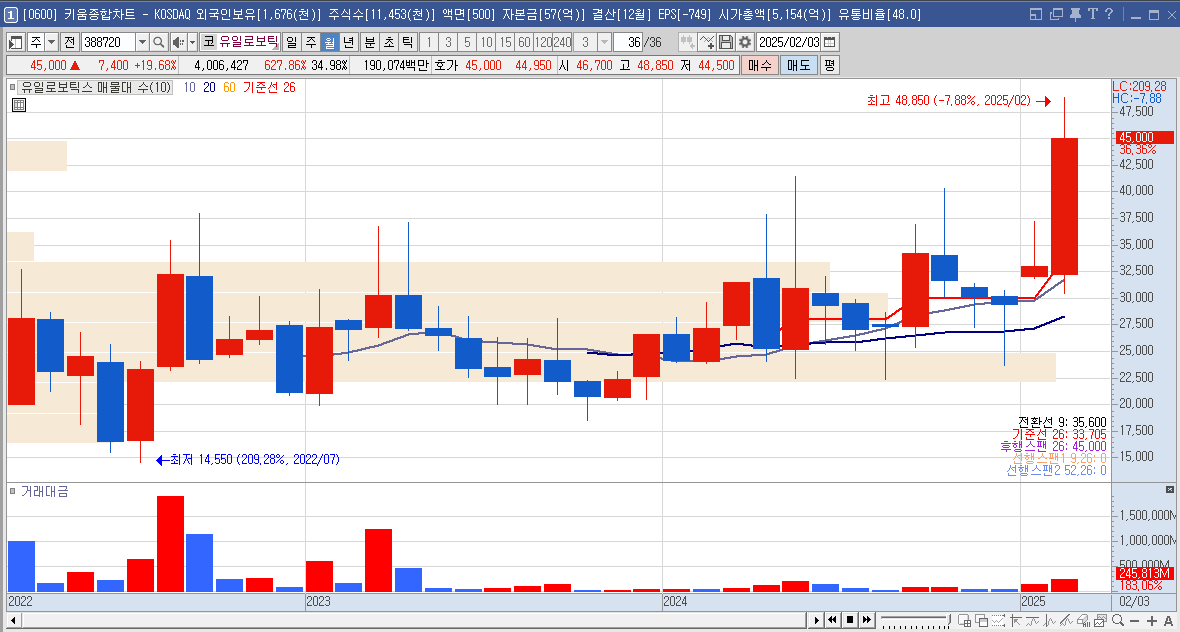Play chart replay forward

[x=817, y=620]
